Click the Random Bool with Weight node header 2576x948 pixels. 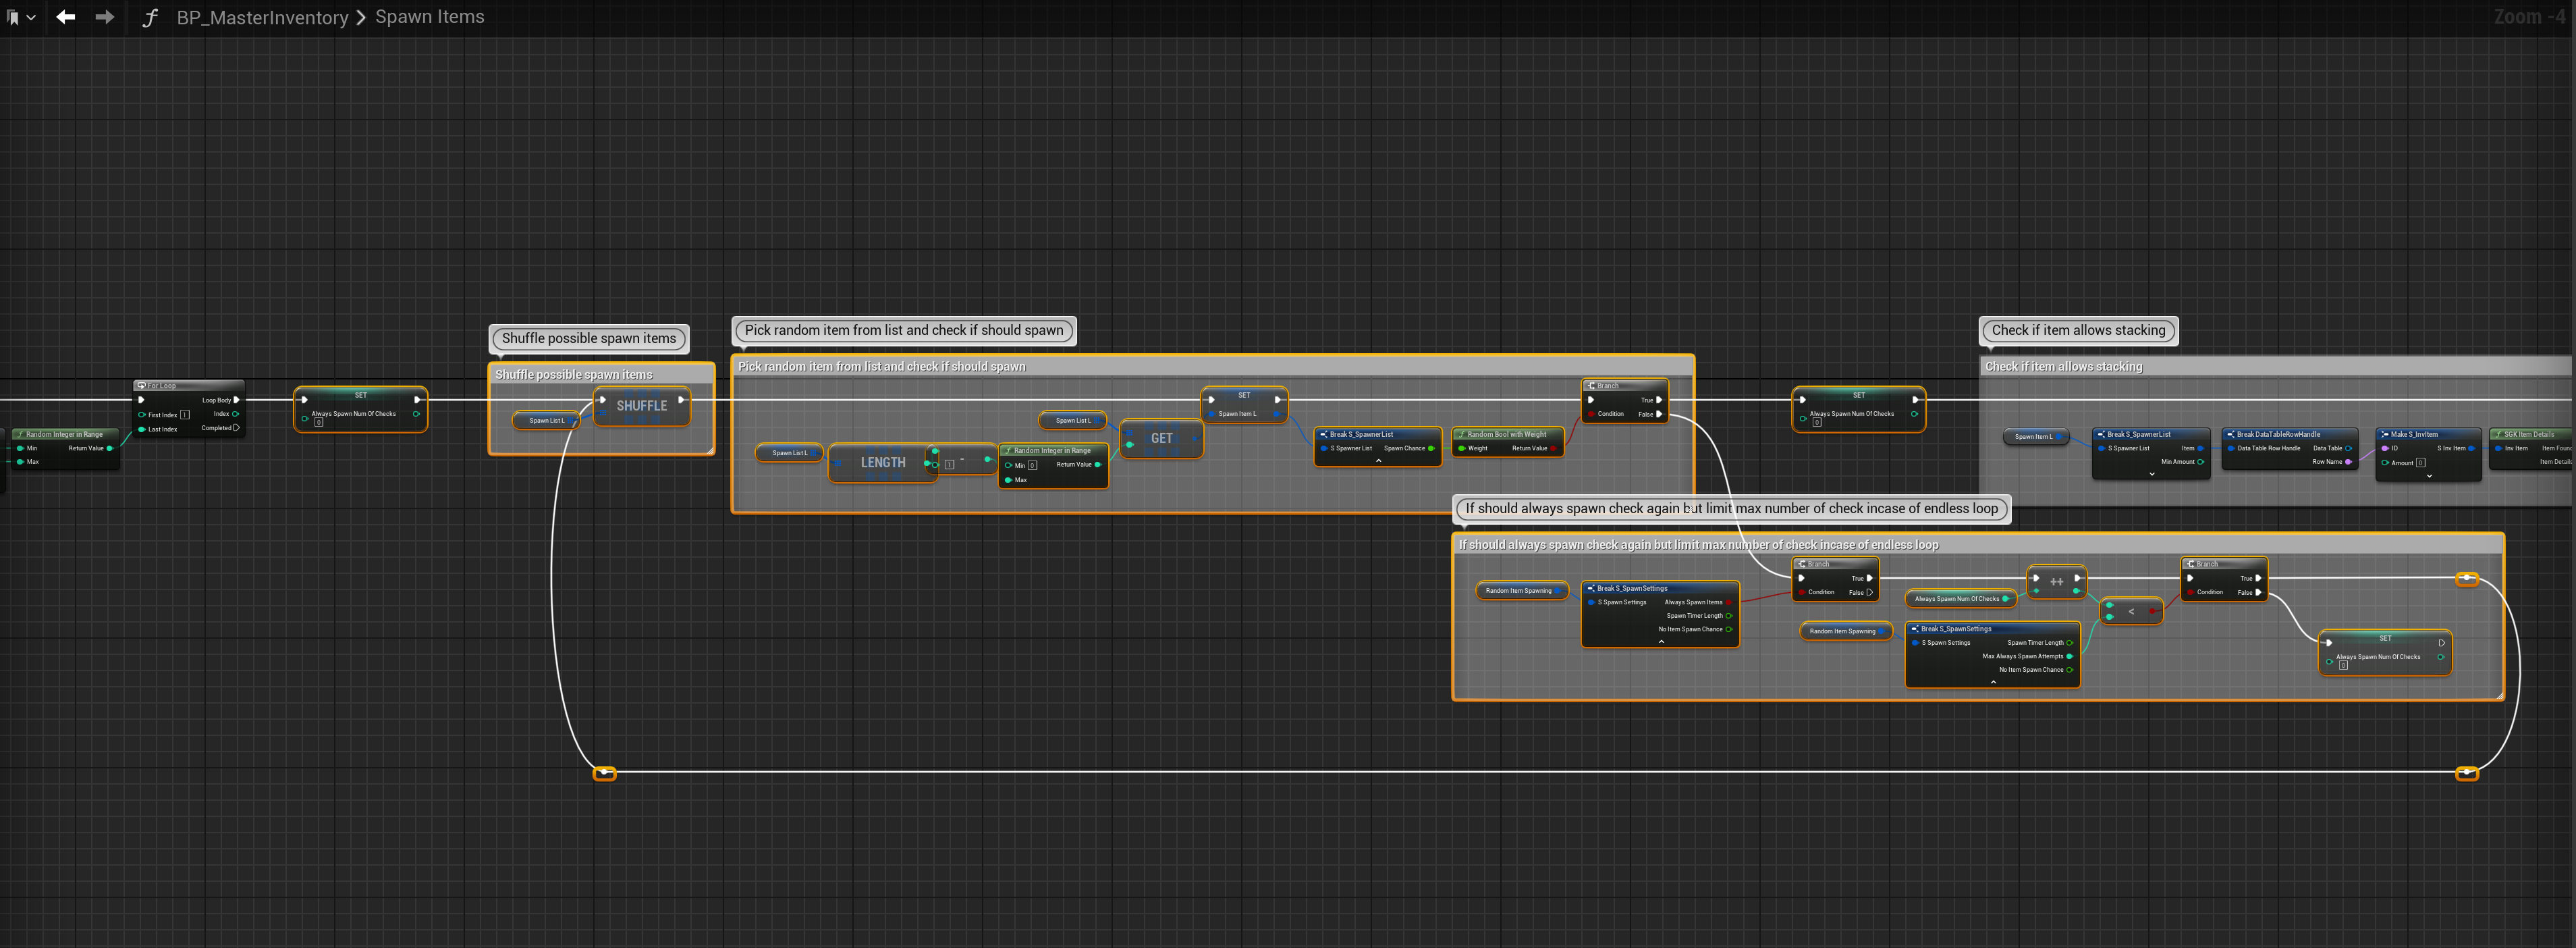[1506, 434]
